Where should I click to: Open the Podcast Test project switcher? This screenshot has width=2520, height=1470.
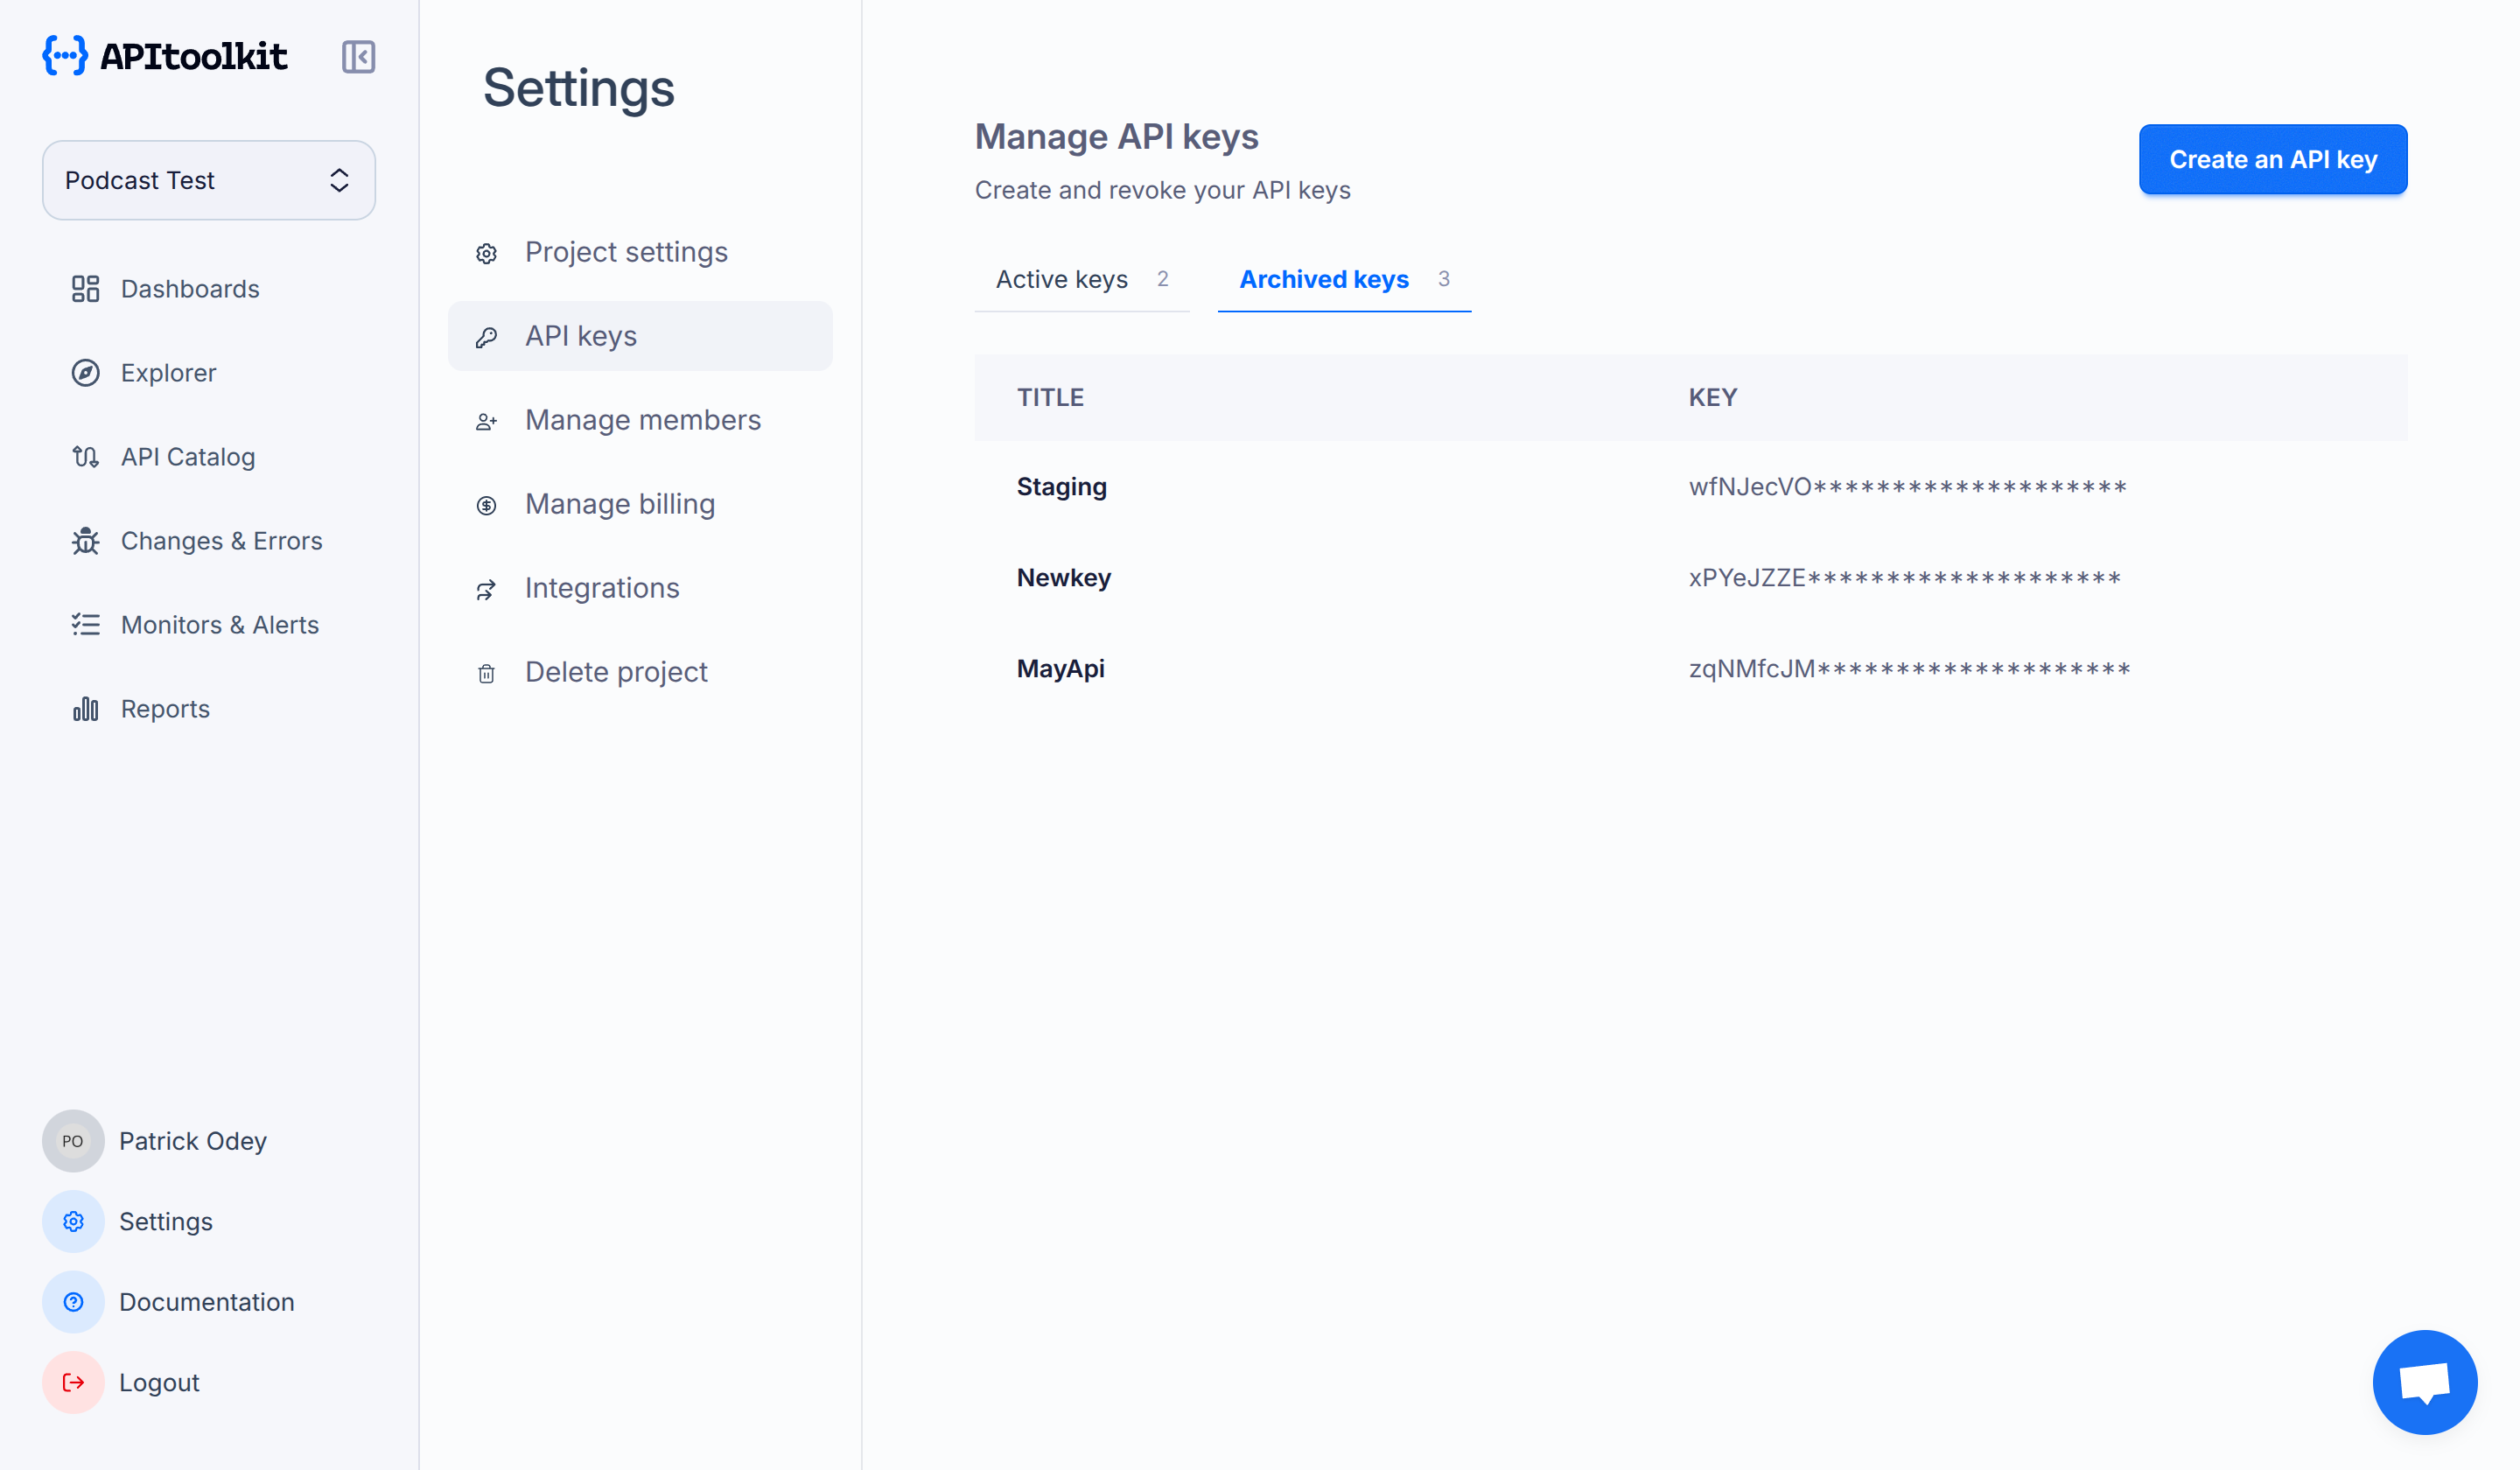208,180
